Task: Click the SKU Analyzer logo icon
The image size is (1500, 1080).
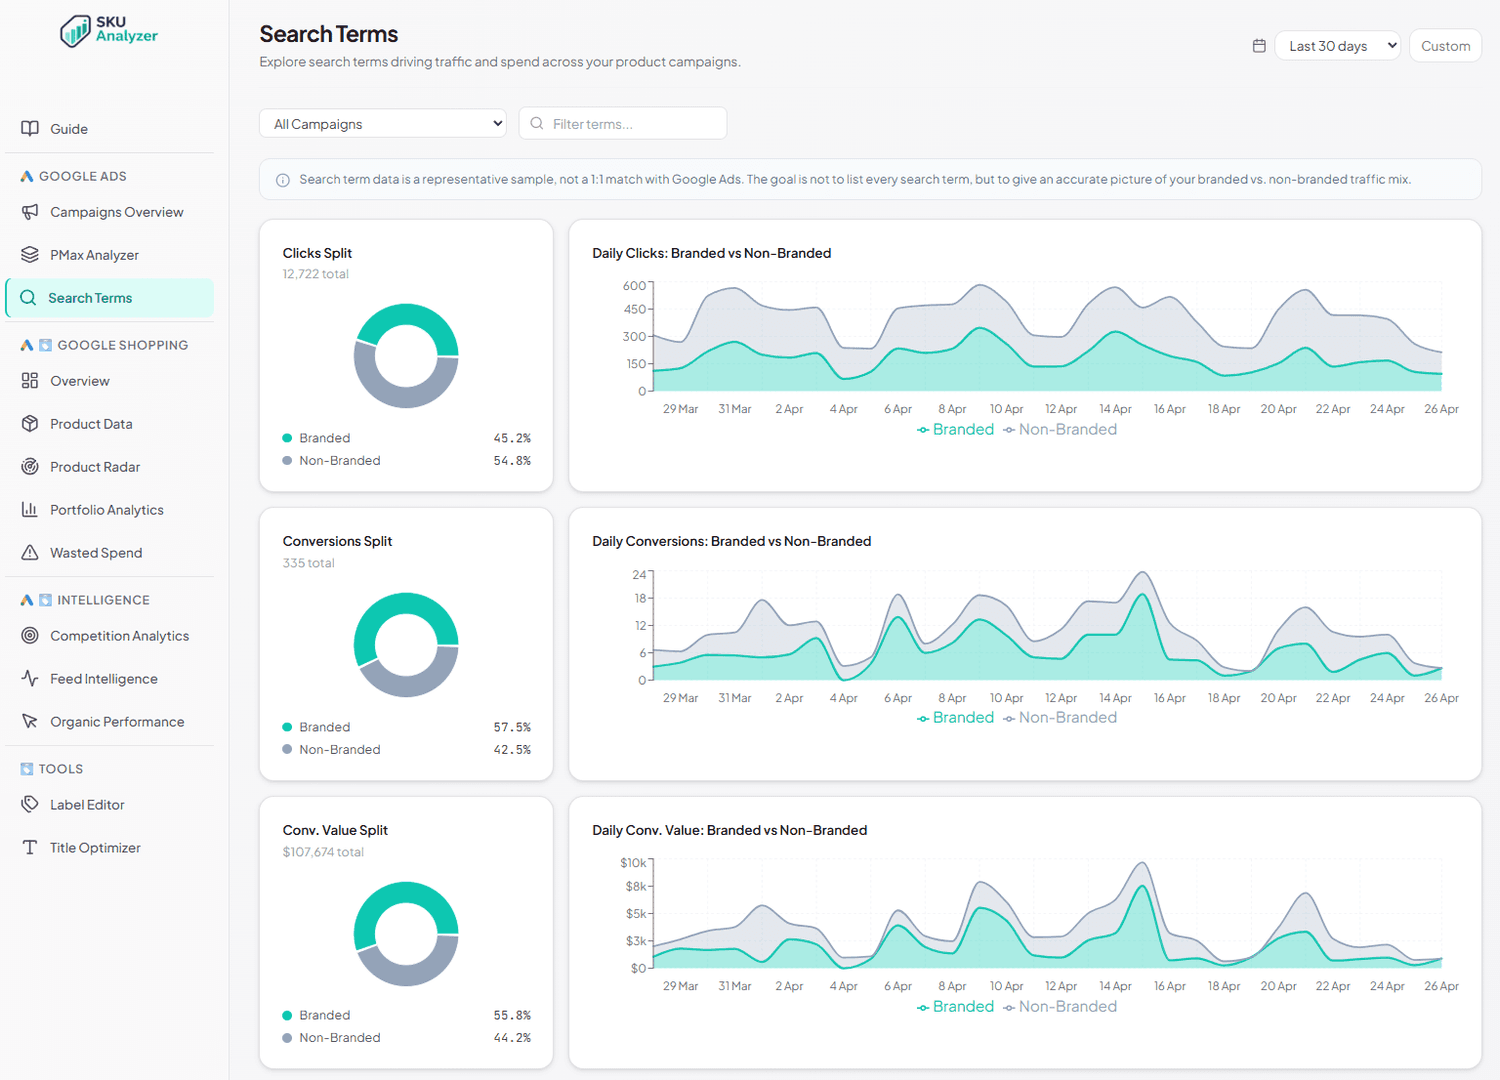Action: click(75, 31)
